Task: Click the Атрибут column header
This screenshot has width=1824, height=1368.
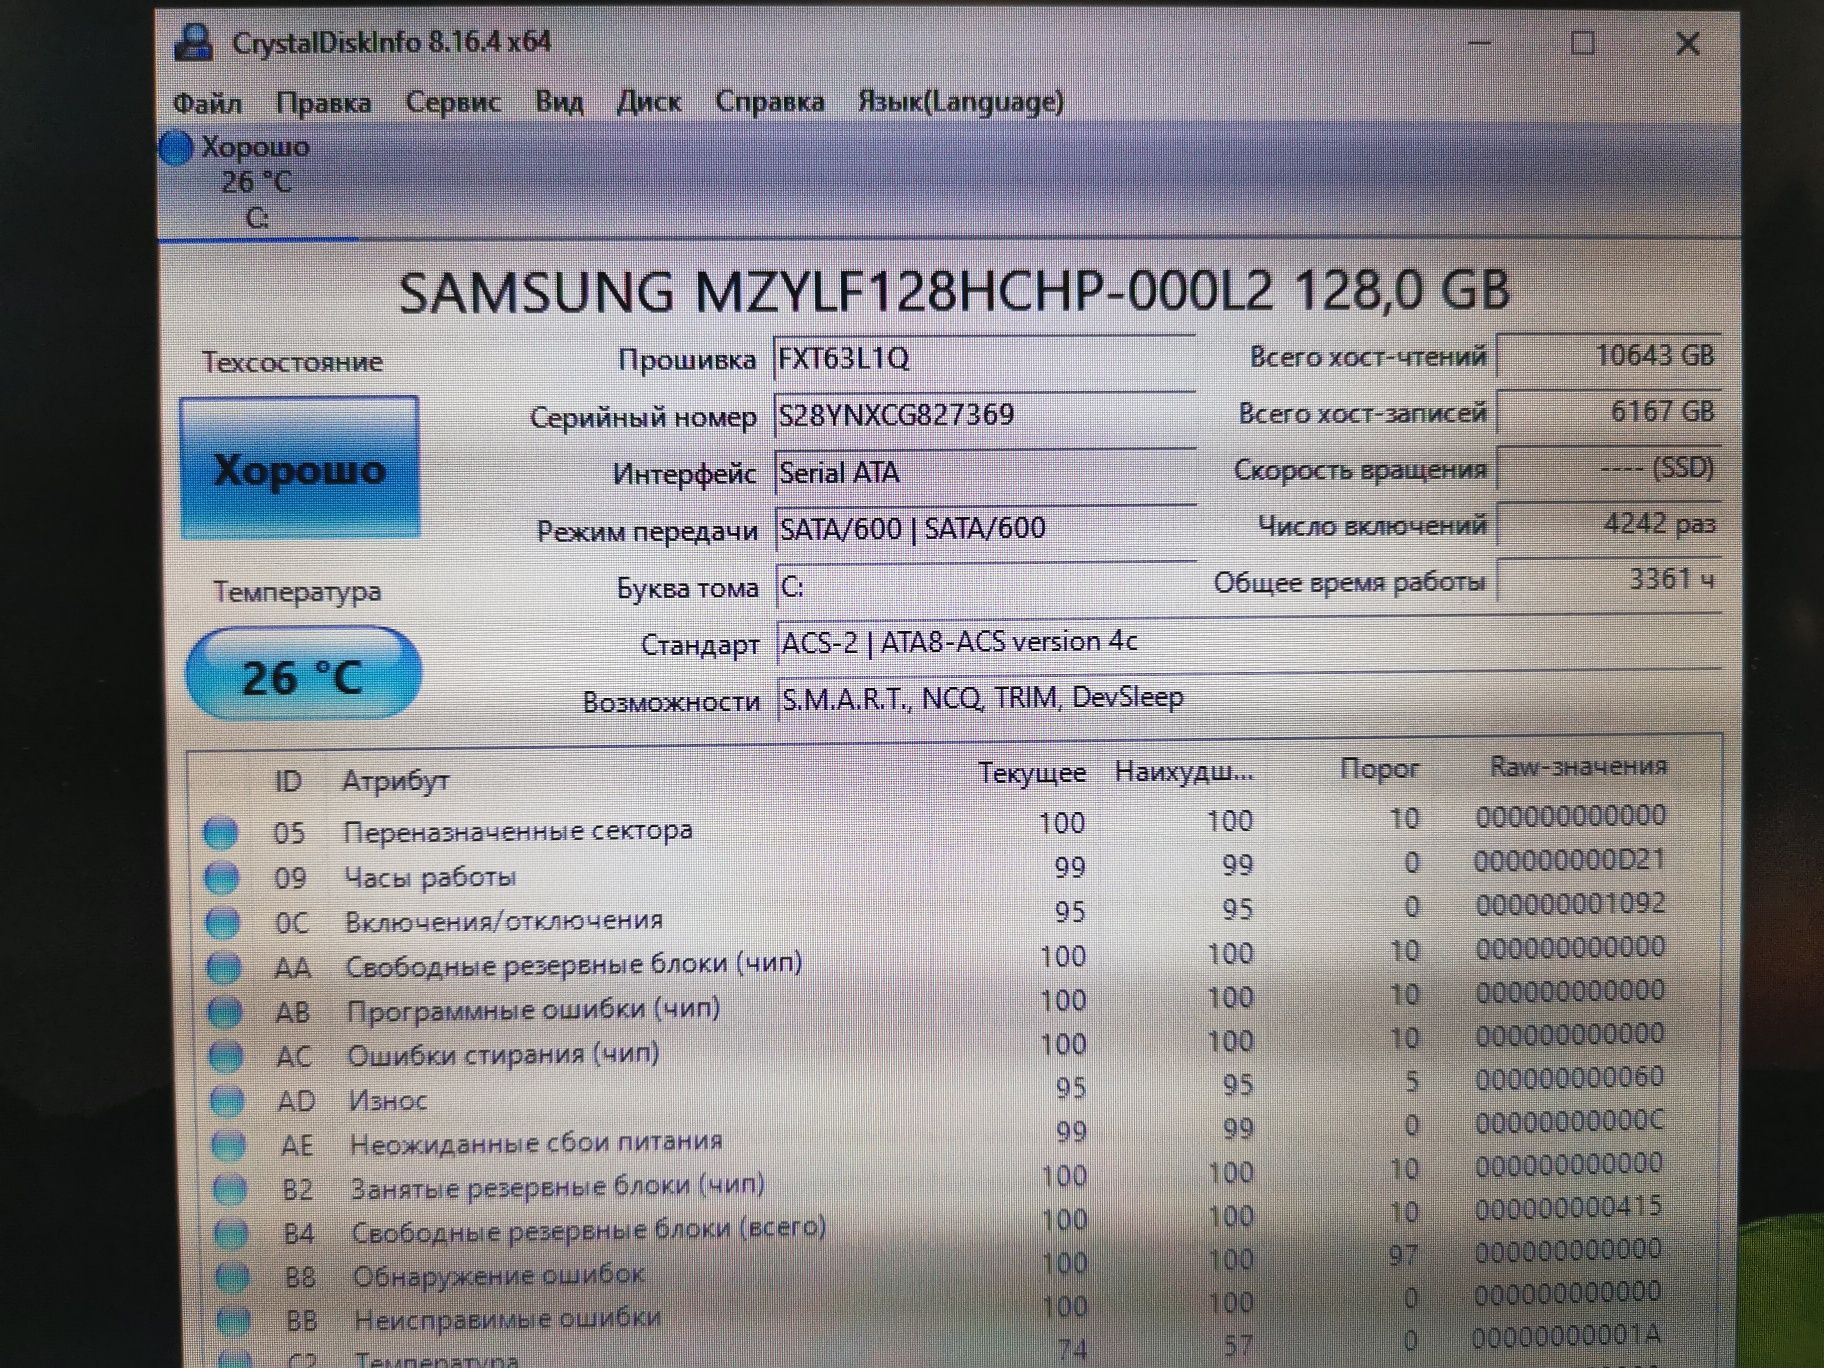Action: 396,780
